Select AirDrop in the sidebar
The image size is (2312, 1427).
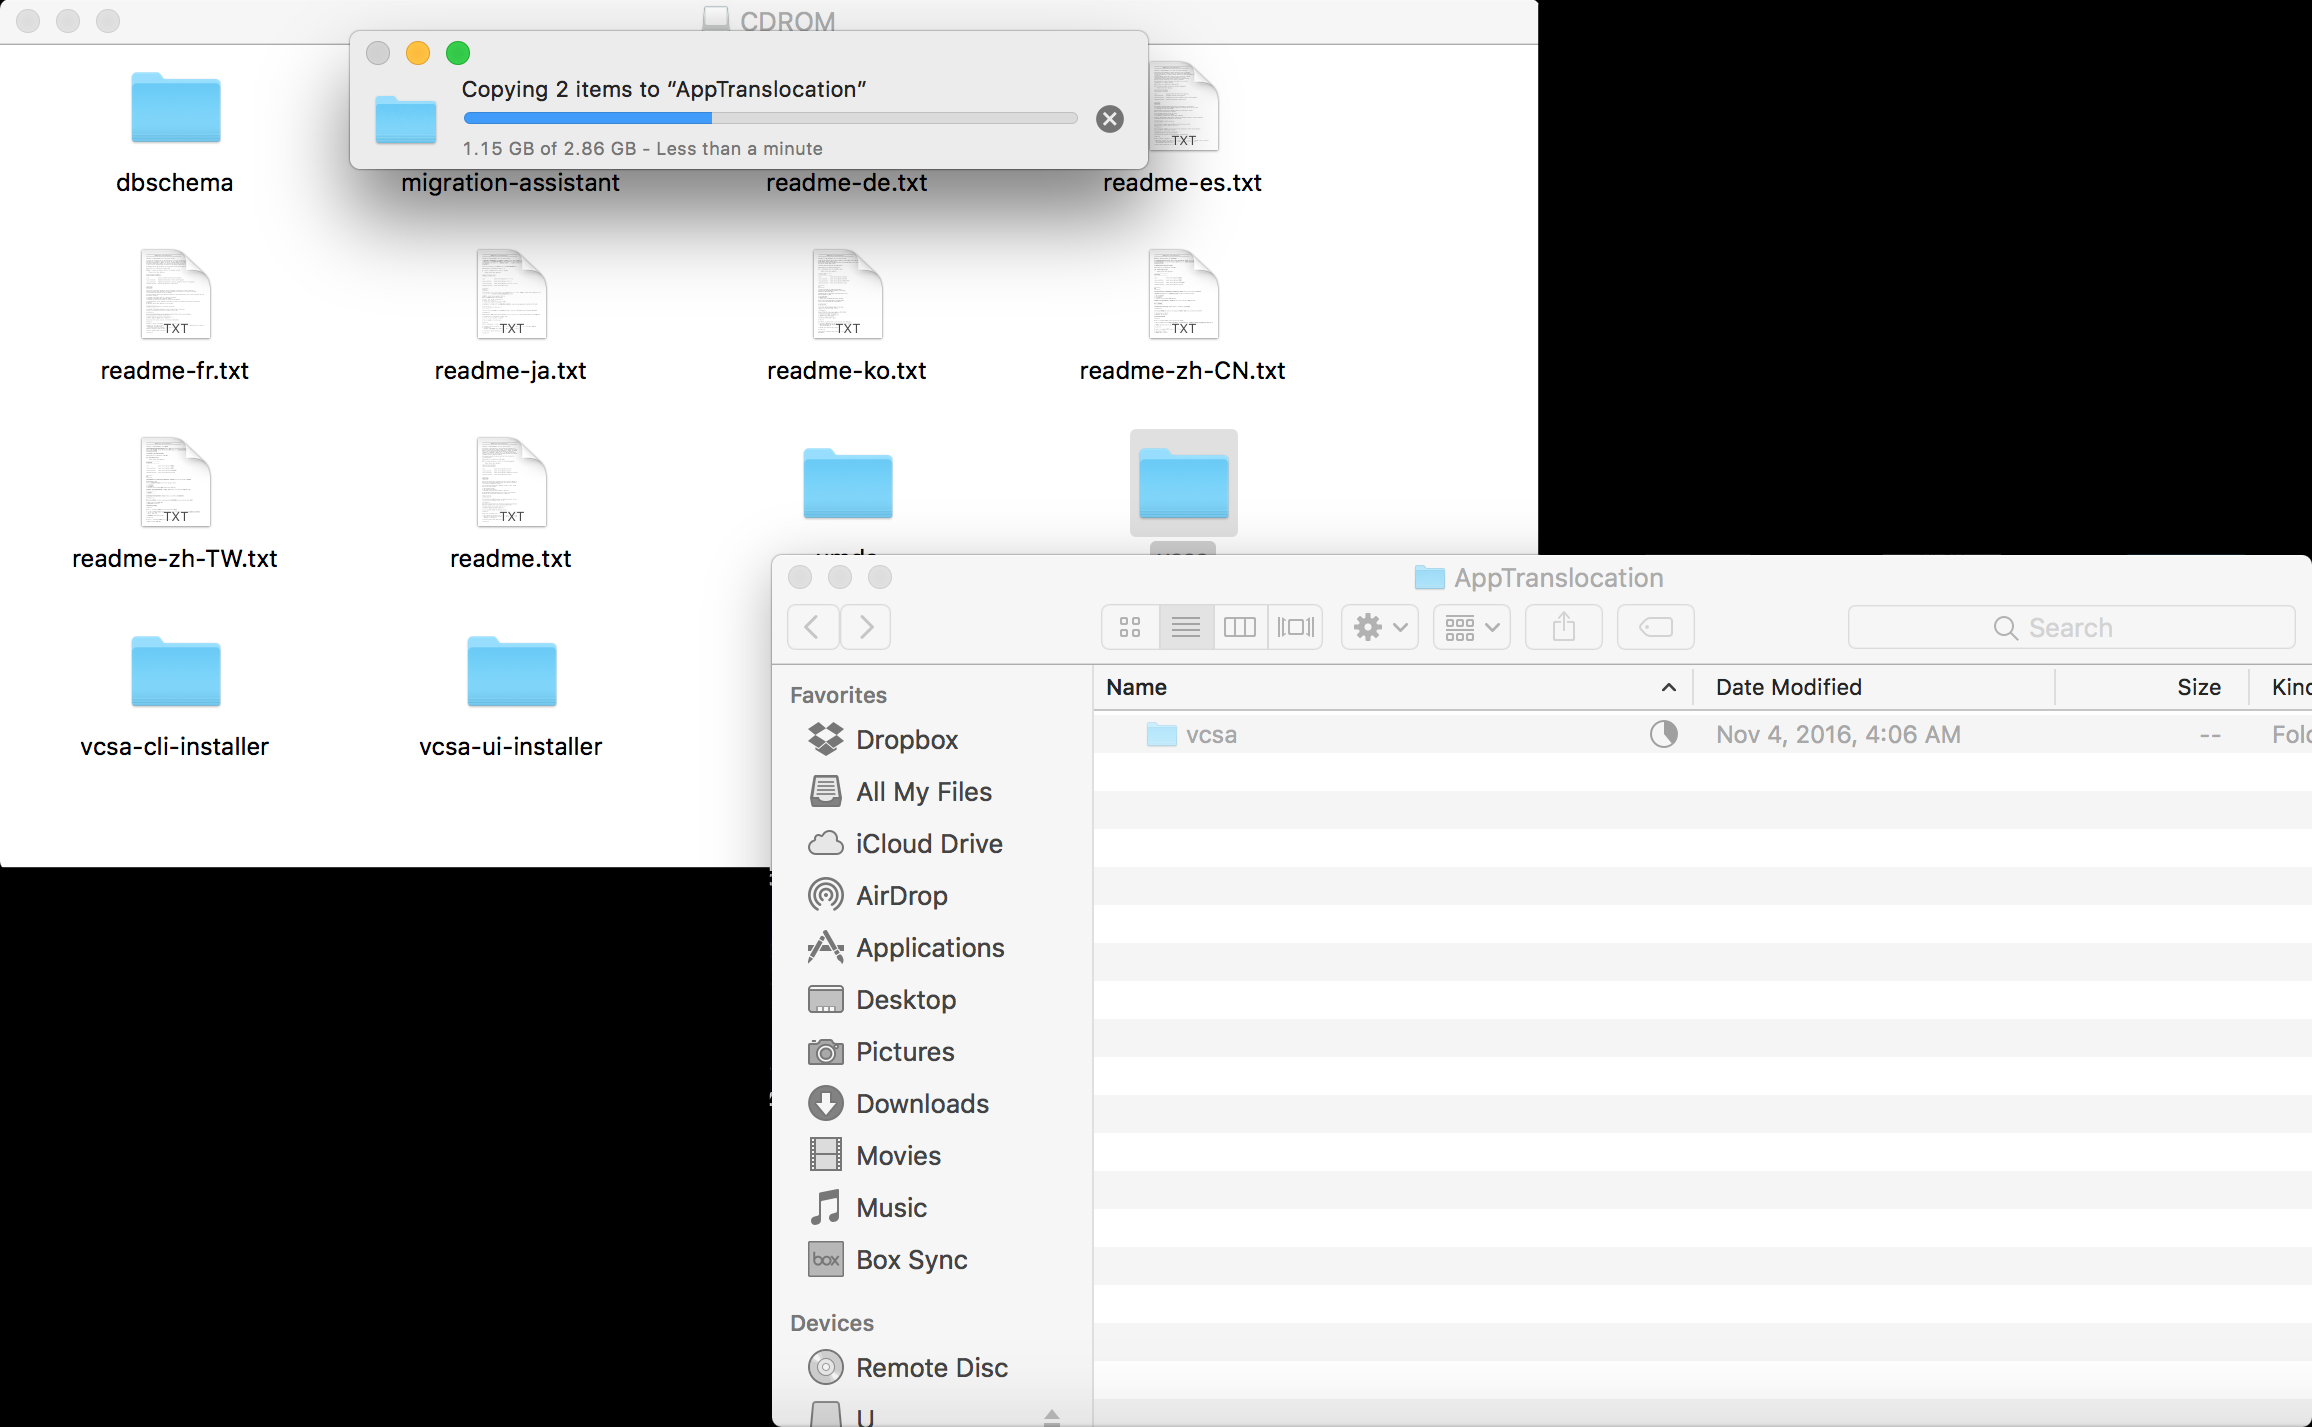[901, 895]
